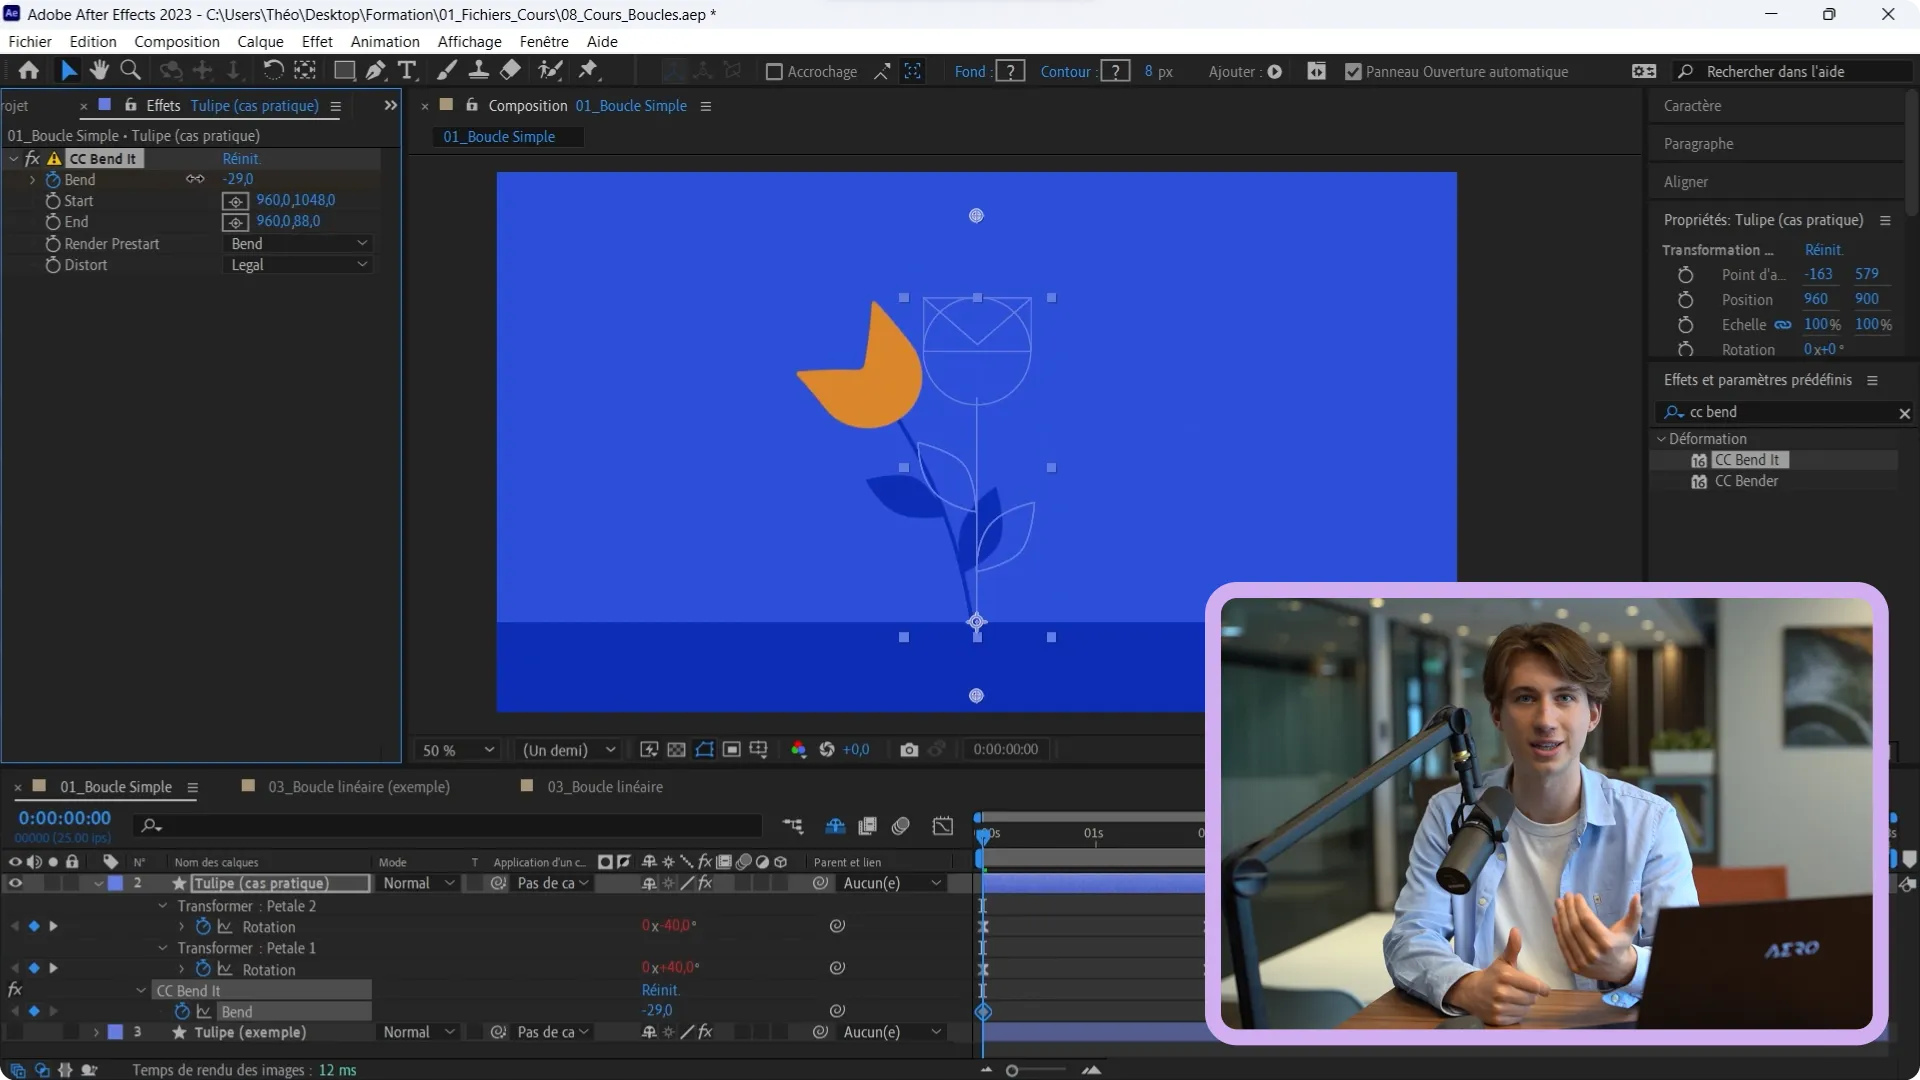Click the Fond fill color swatch

(1011, 71)
